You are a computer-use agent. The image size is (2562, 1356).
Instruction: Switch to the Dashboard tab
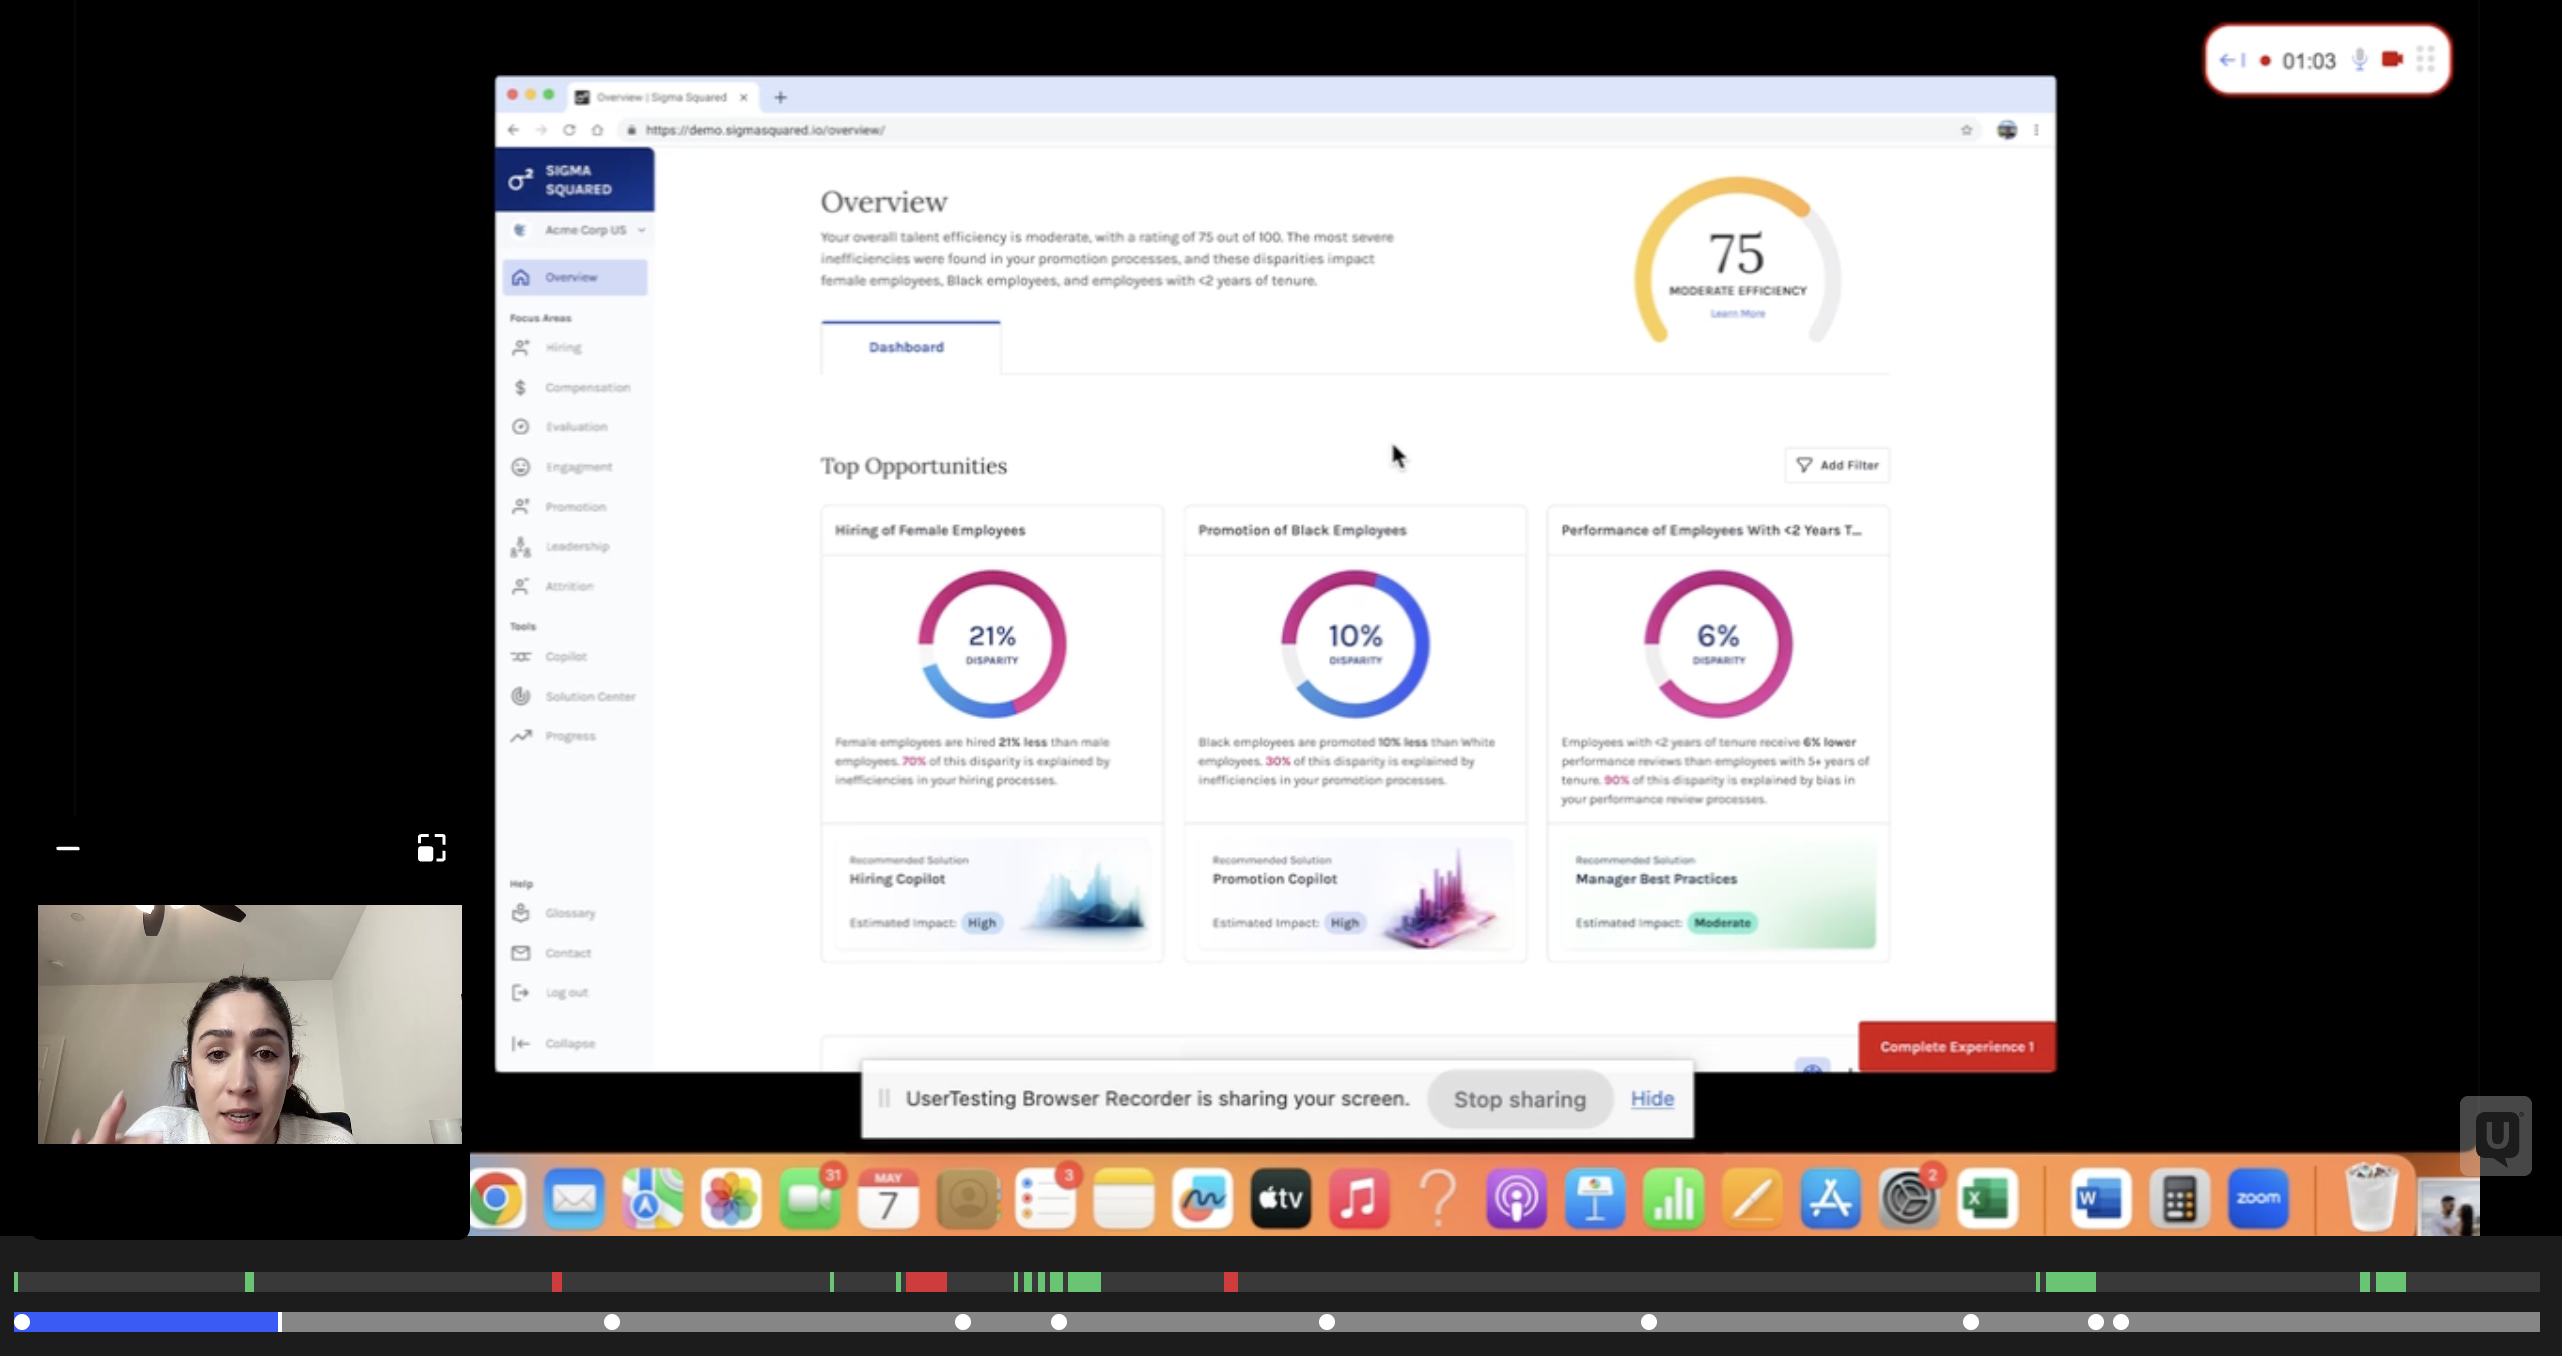(910, 347)
